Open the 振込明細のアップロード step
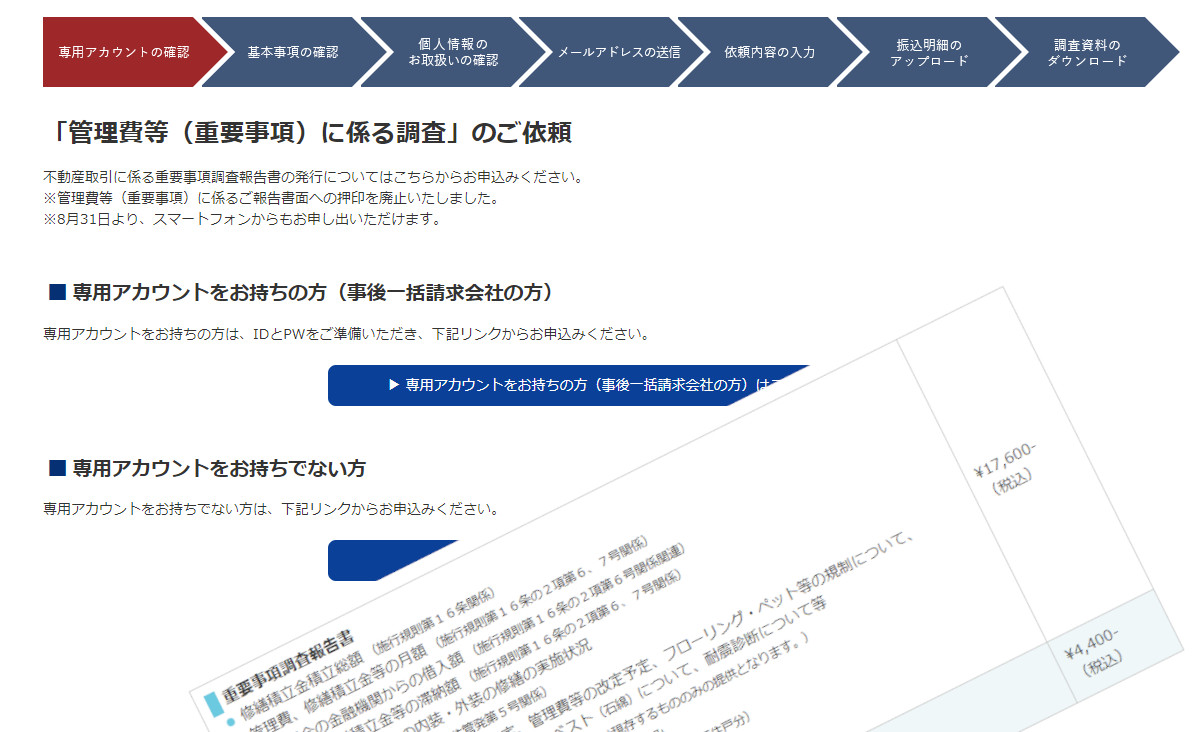The height and width of the screenshot is (732, 1196). point(929,52)
